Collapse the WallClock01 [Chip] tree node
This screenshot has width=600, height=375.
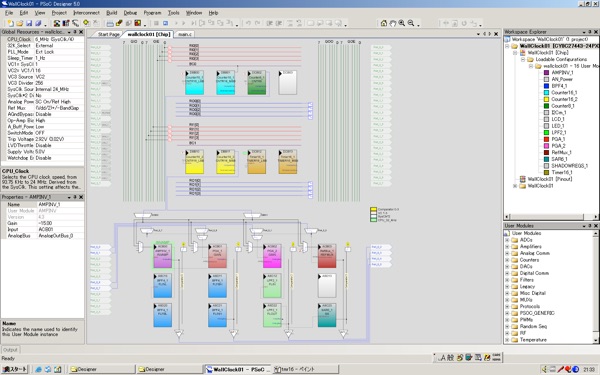coord(515,53)
